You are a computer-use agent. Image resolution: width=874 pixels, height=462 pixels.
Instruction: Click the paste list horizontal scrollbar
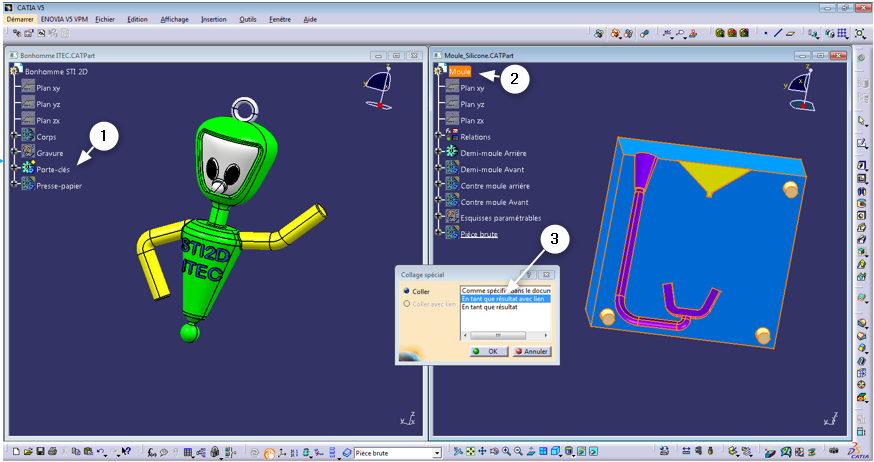pyautogui.click(x=505, y=335)
